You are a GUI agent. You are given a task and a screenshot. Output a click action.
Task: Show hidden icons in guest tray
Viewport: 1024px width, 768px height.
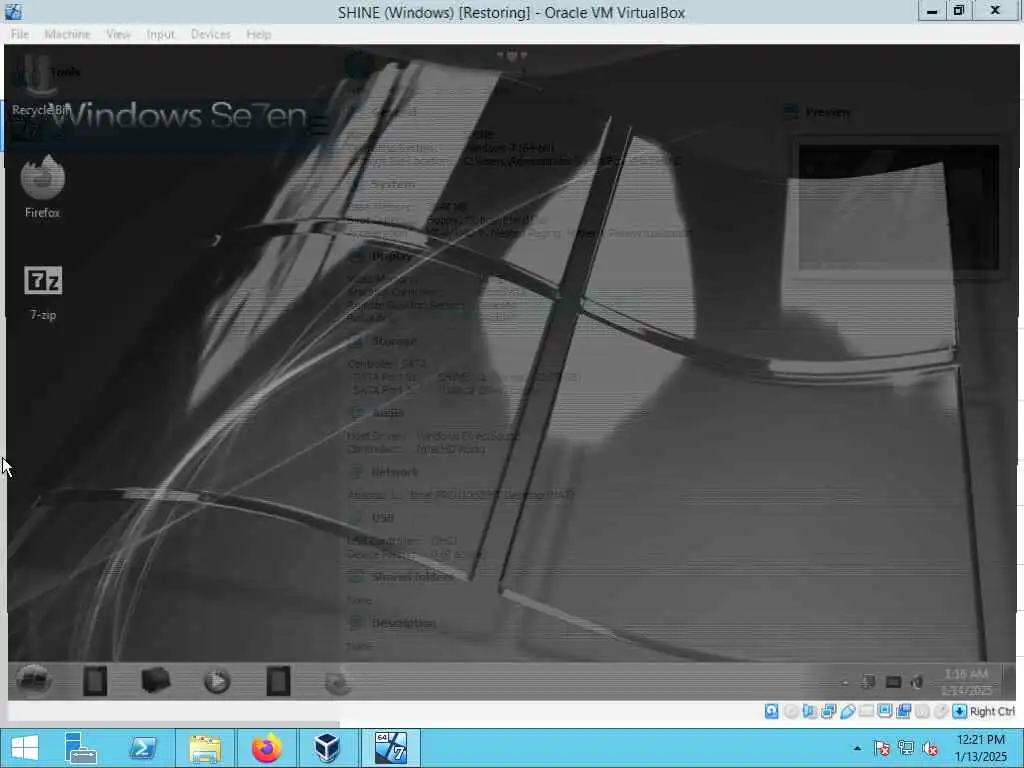[844, 683]
